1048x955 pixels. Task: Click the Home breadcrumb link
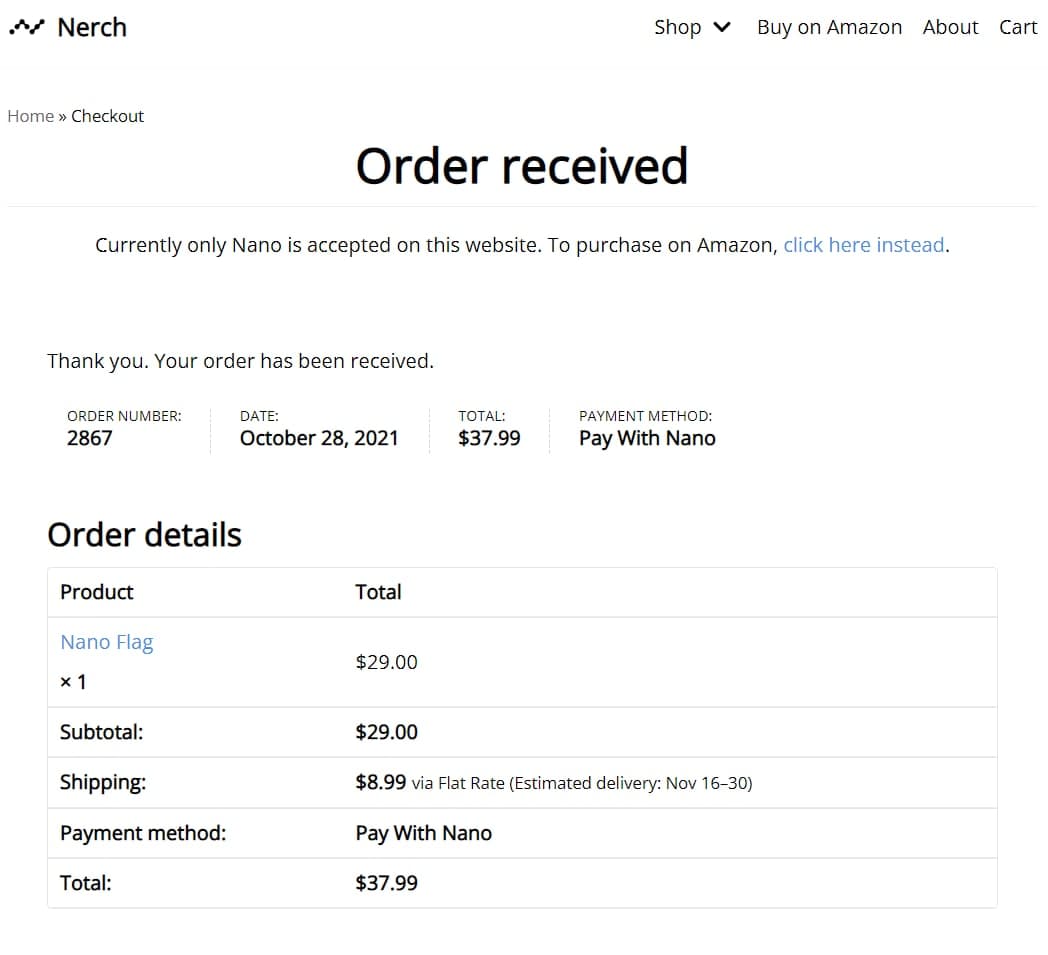[30, 116]
